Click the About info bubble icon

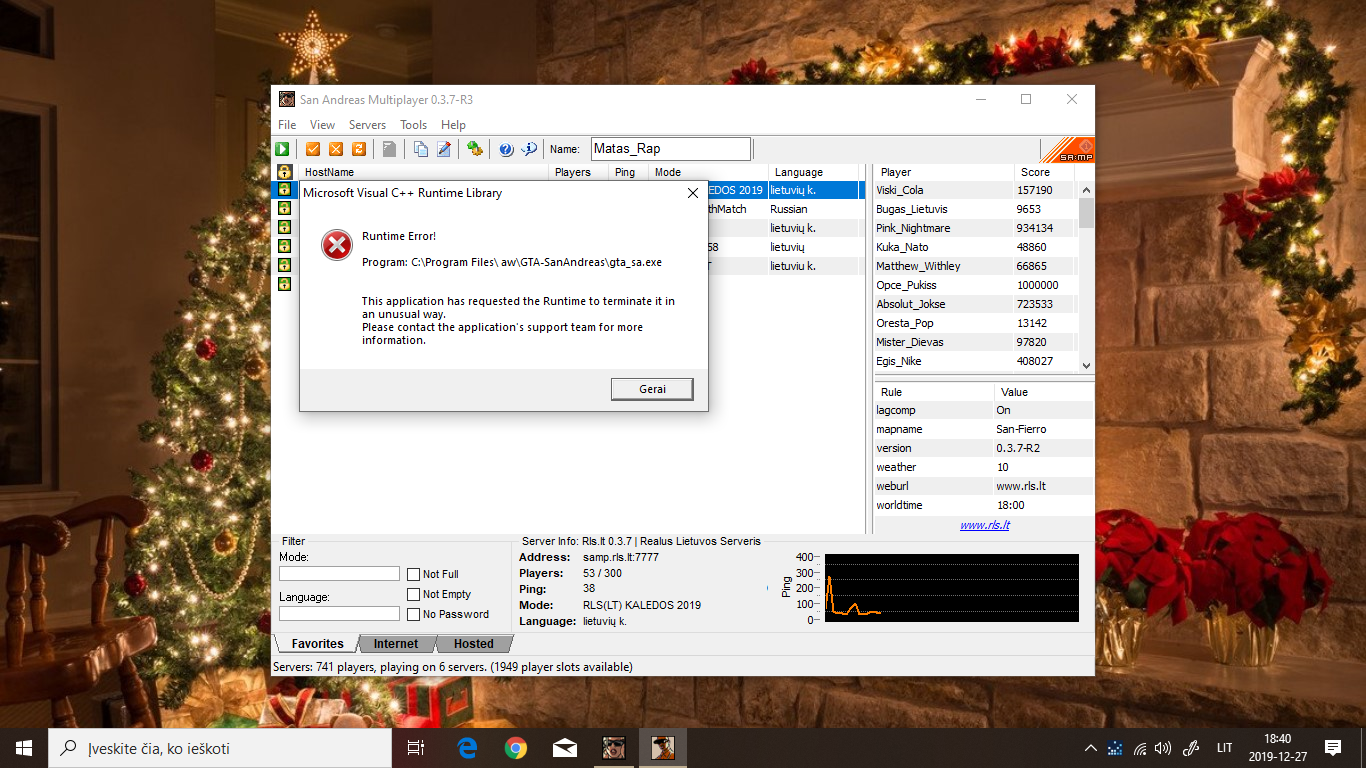click(x=530, y=149)
